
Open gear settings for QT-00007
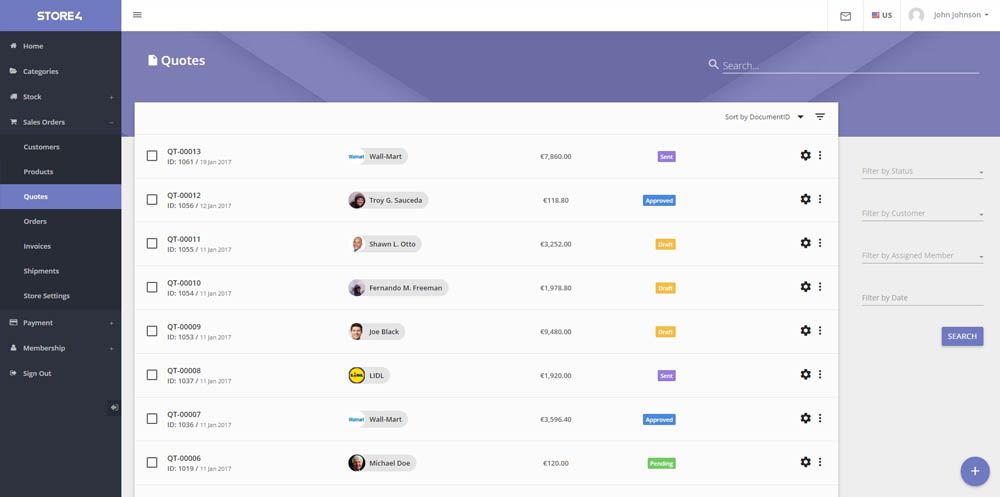pyautogui.click(x=805, y=419)
